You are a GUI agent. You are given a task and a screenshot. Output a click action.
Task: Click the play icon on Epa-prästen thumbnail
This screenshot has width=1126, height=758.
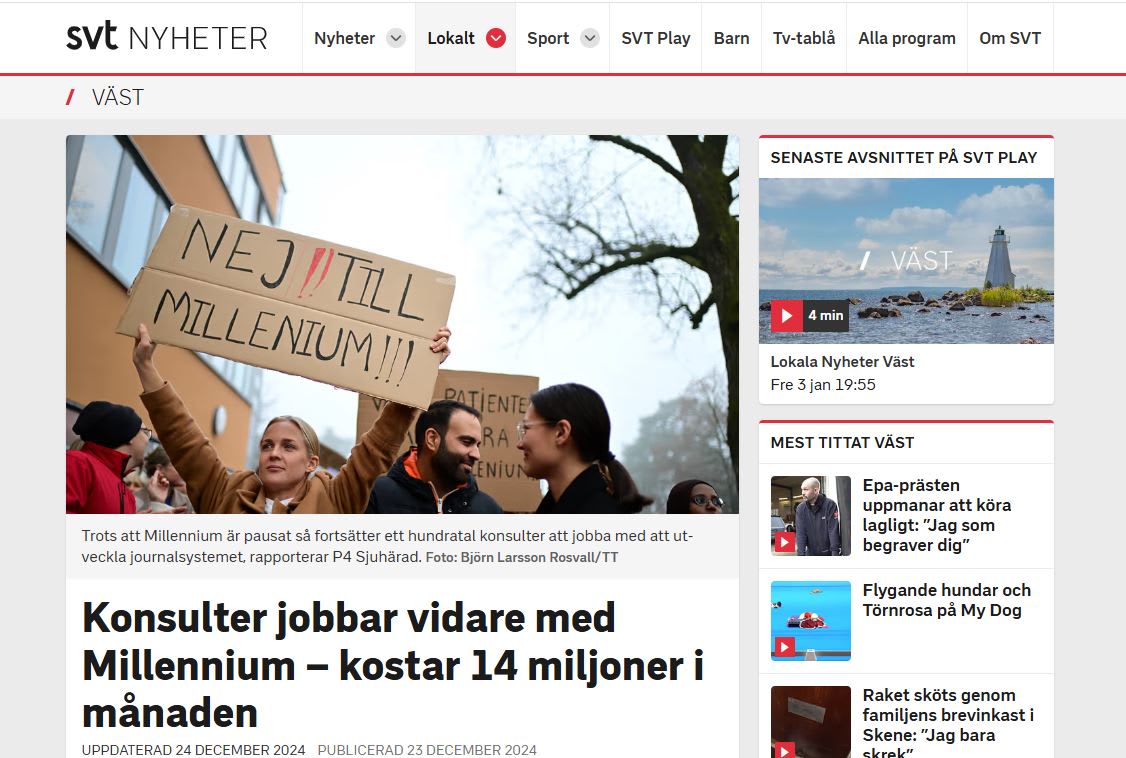(x=784, y=543)
